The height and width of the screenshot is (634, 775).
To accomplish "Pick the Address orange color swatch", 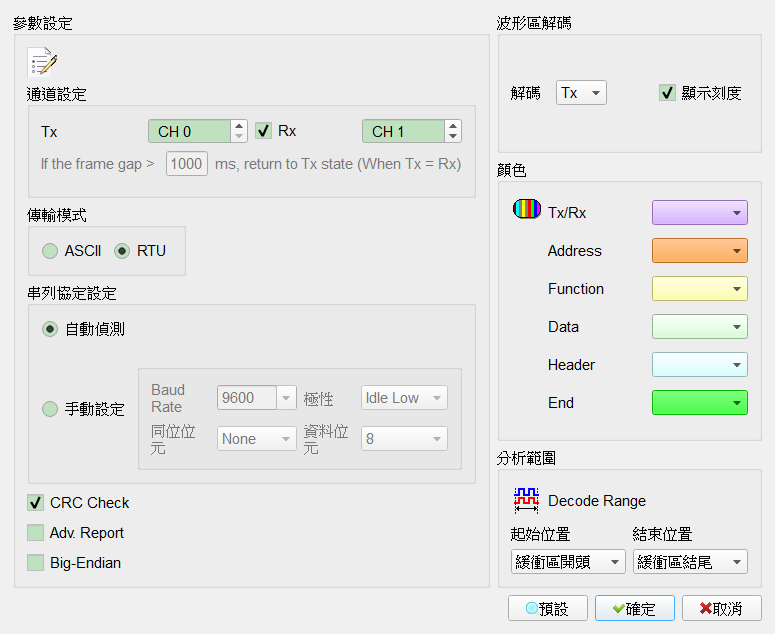I will 700,251.
